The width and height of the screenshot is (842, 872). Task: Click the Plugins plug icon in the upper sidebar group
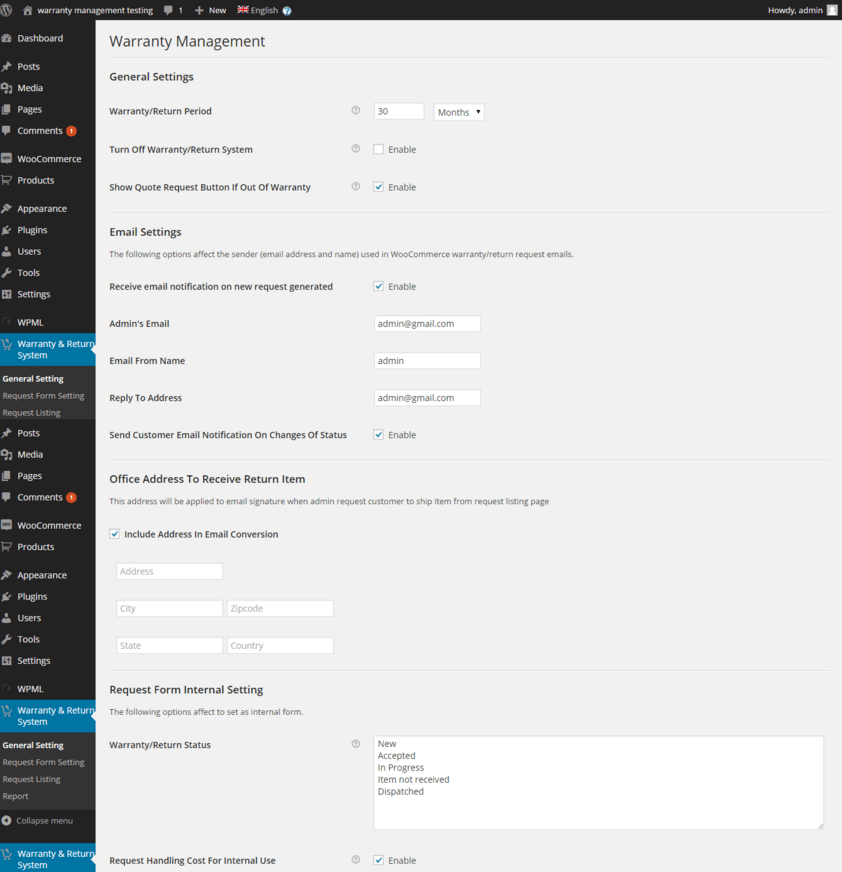(7, 230)
